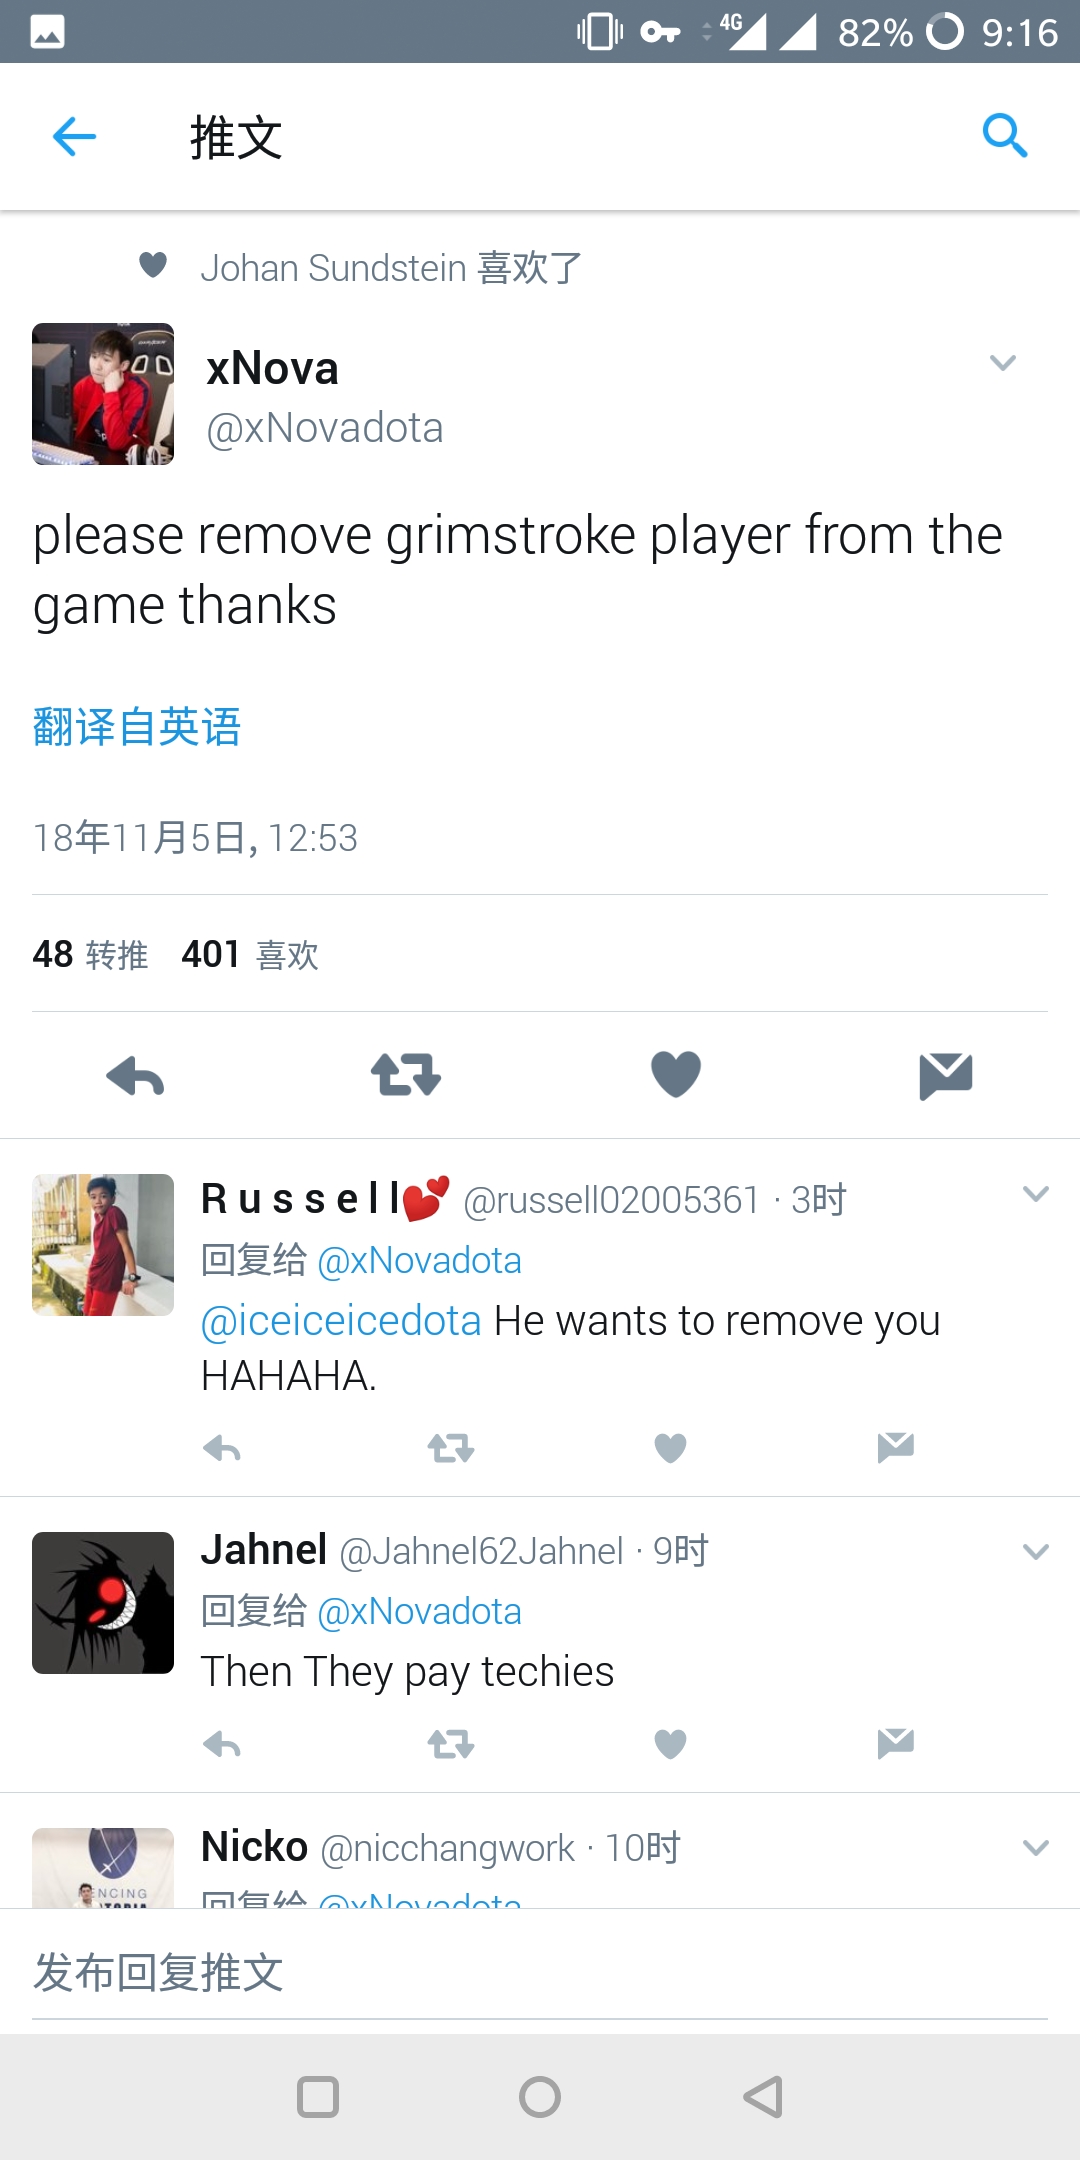View the 48 转推 retweets list
1080x2160 pixels.
coord(90,955)
